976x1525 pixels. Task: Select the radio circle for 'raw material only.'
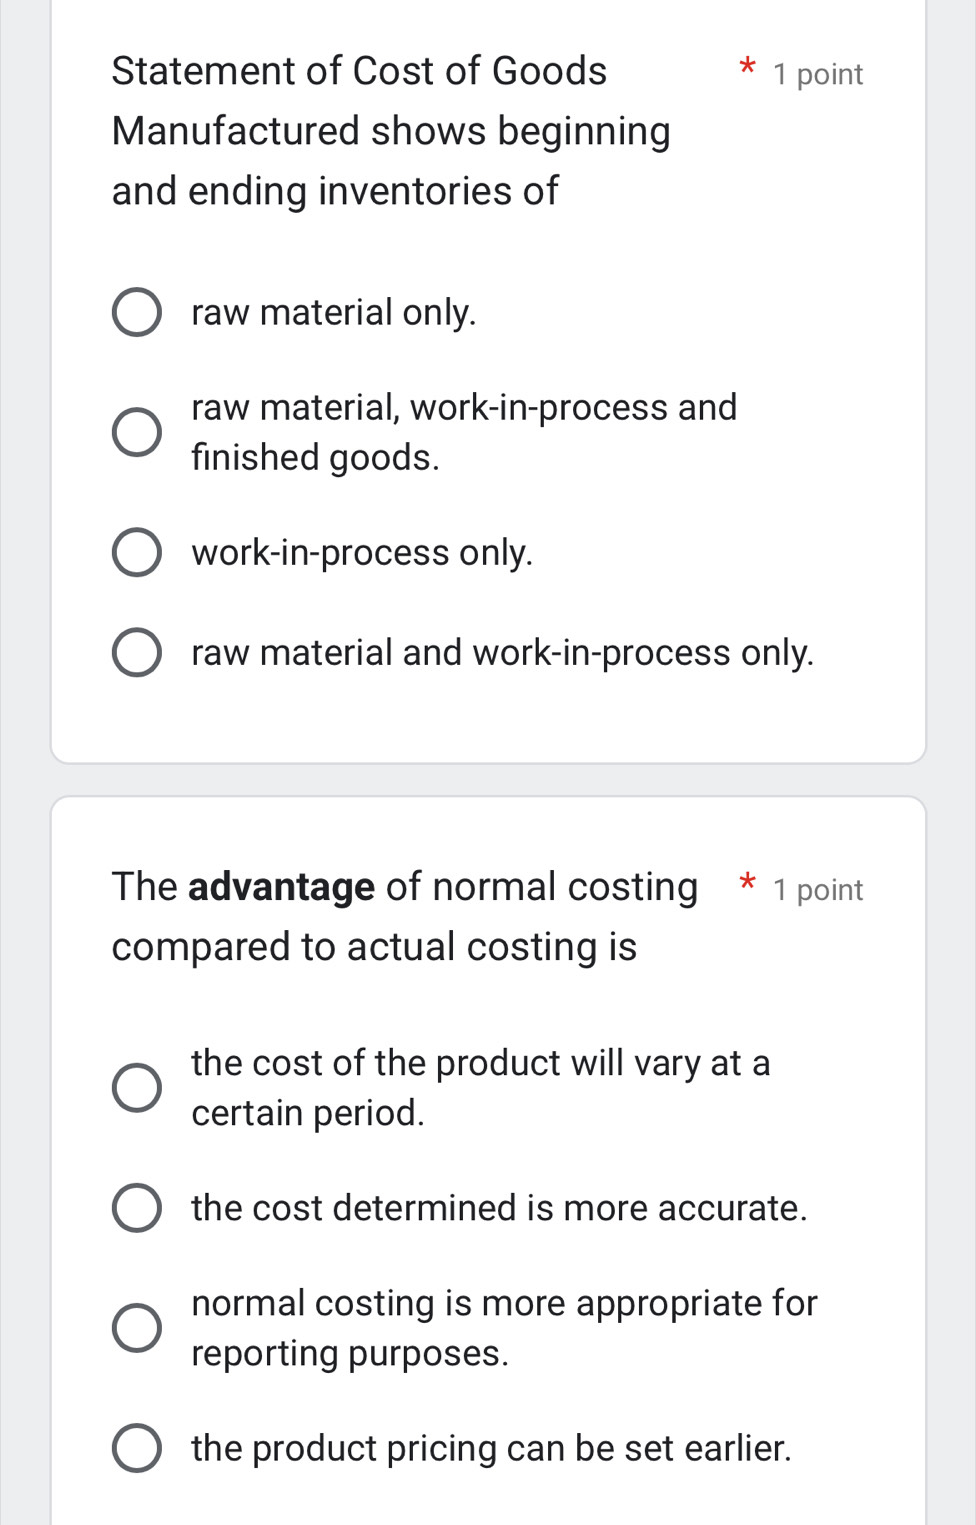click(136, 313)
